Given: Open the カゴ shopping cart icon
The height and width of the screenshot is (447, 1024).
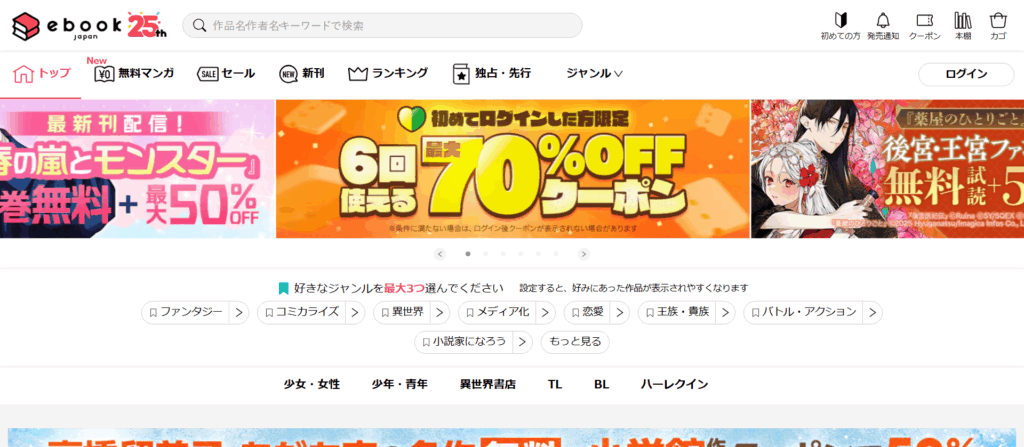Looking at the screenshot, I should click(998, 26).
